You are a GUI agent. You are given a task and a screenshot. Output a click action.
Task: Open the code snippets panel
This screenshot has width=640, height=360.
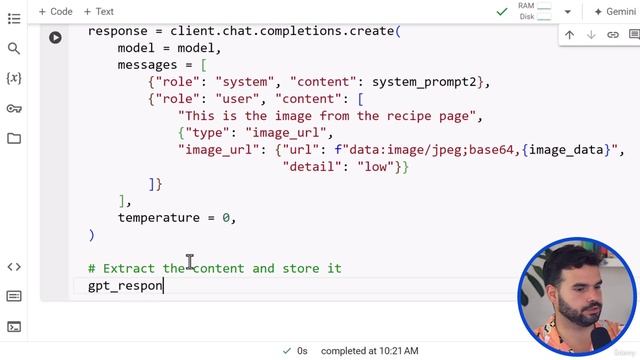[x=14, y=267]
